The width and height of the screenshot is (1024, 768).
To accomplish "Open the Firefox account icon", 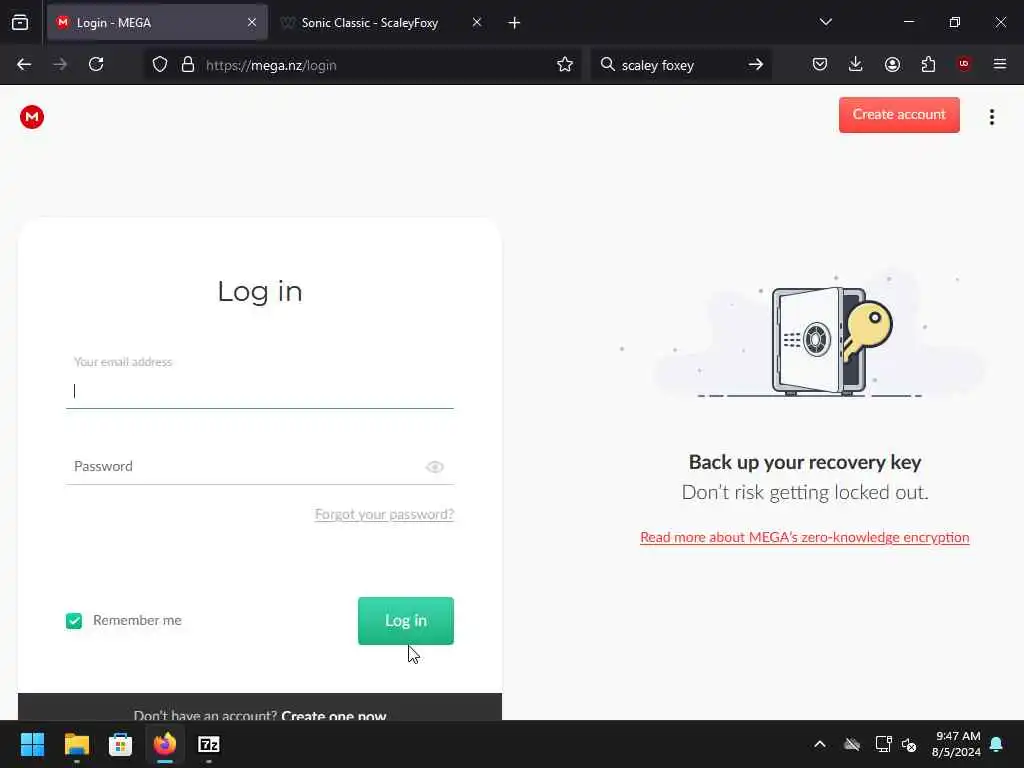I will pos(892,65).
